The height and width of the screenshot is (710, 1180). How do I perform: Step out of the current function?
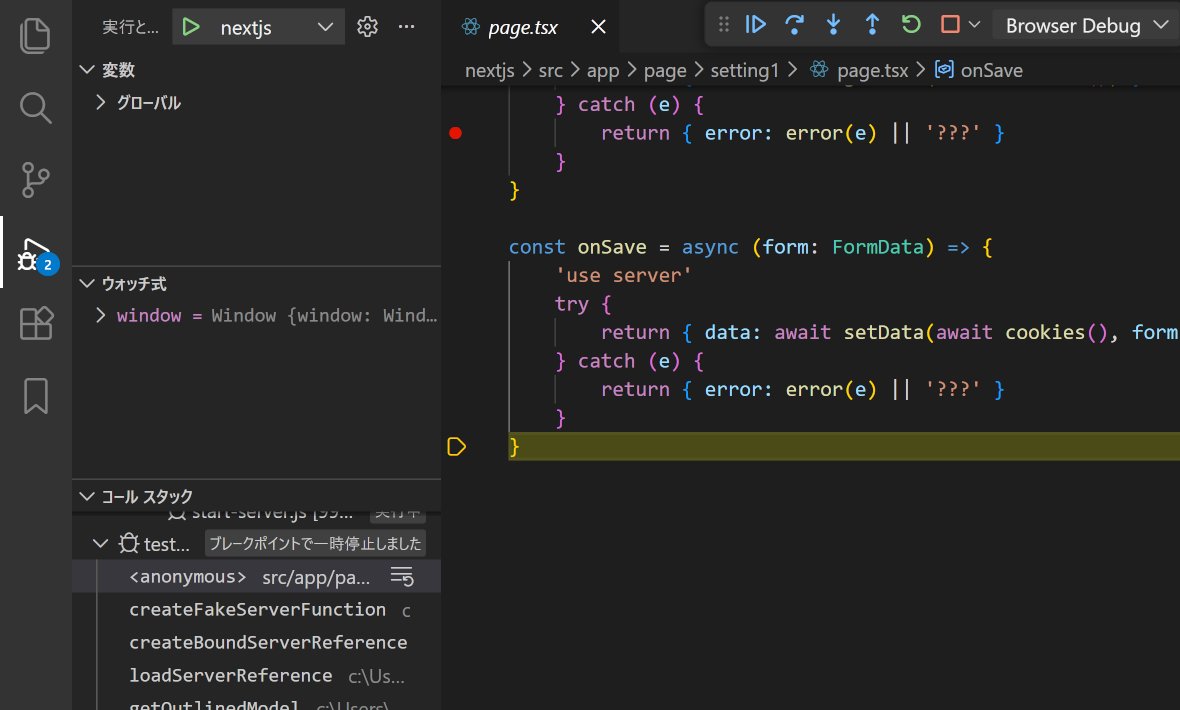coord(872,25)
